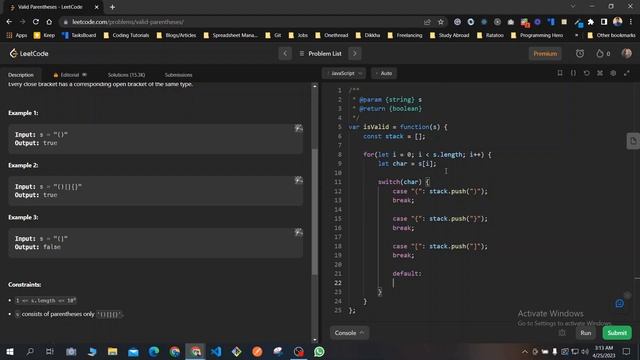The width and height of the screenshot is (640, 360).
Task: Switch to the Description tab
Action: coord(21,75)
